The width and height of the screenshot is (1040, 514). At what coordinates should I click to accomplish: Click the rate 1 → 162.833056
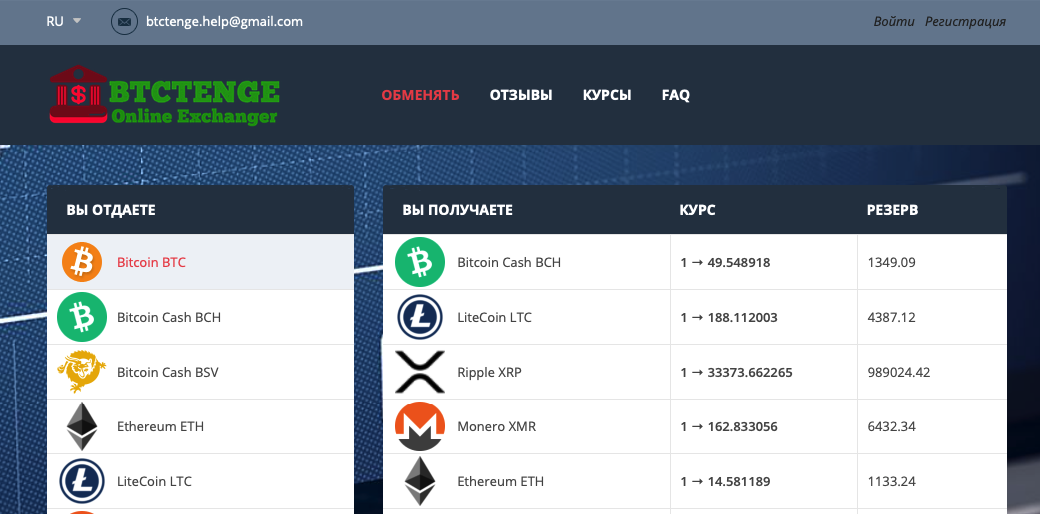pos(728,427)
